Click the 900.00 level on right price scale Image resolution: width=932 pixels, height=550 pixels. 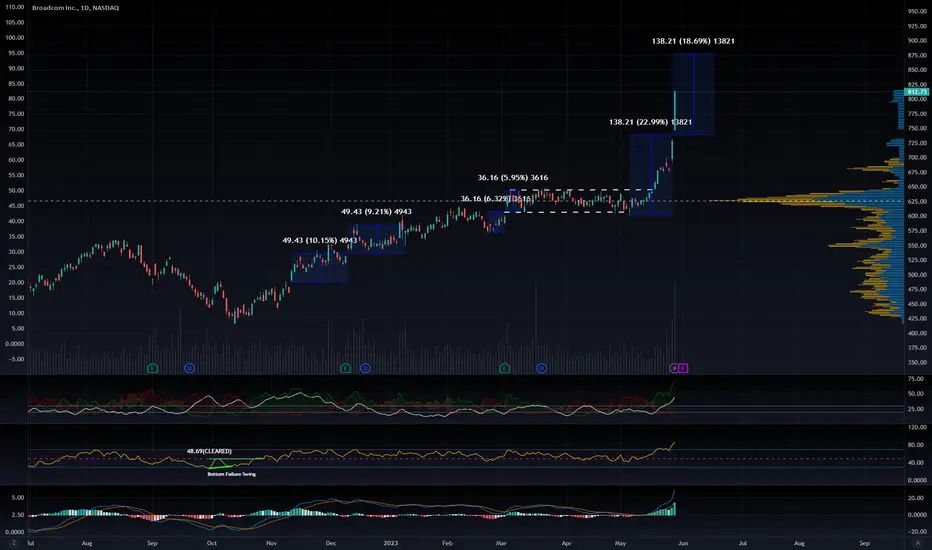(917, 40)
